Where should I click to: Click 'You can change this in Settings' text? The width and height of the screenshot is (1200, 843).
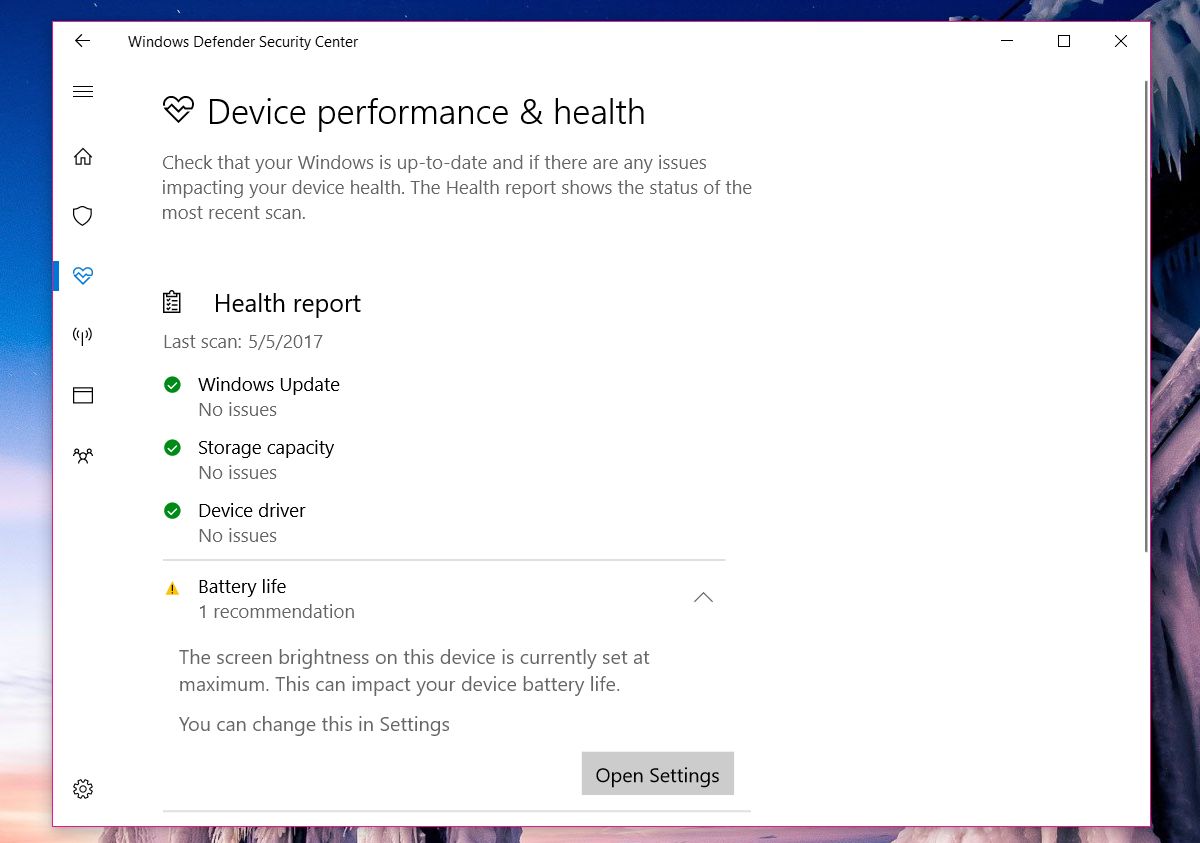314,724
